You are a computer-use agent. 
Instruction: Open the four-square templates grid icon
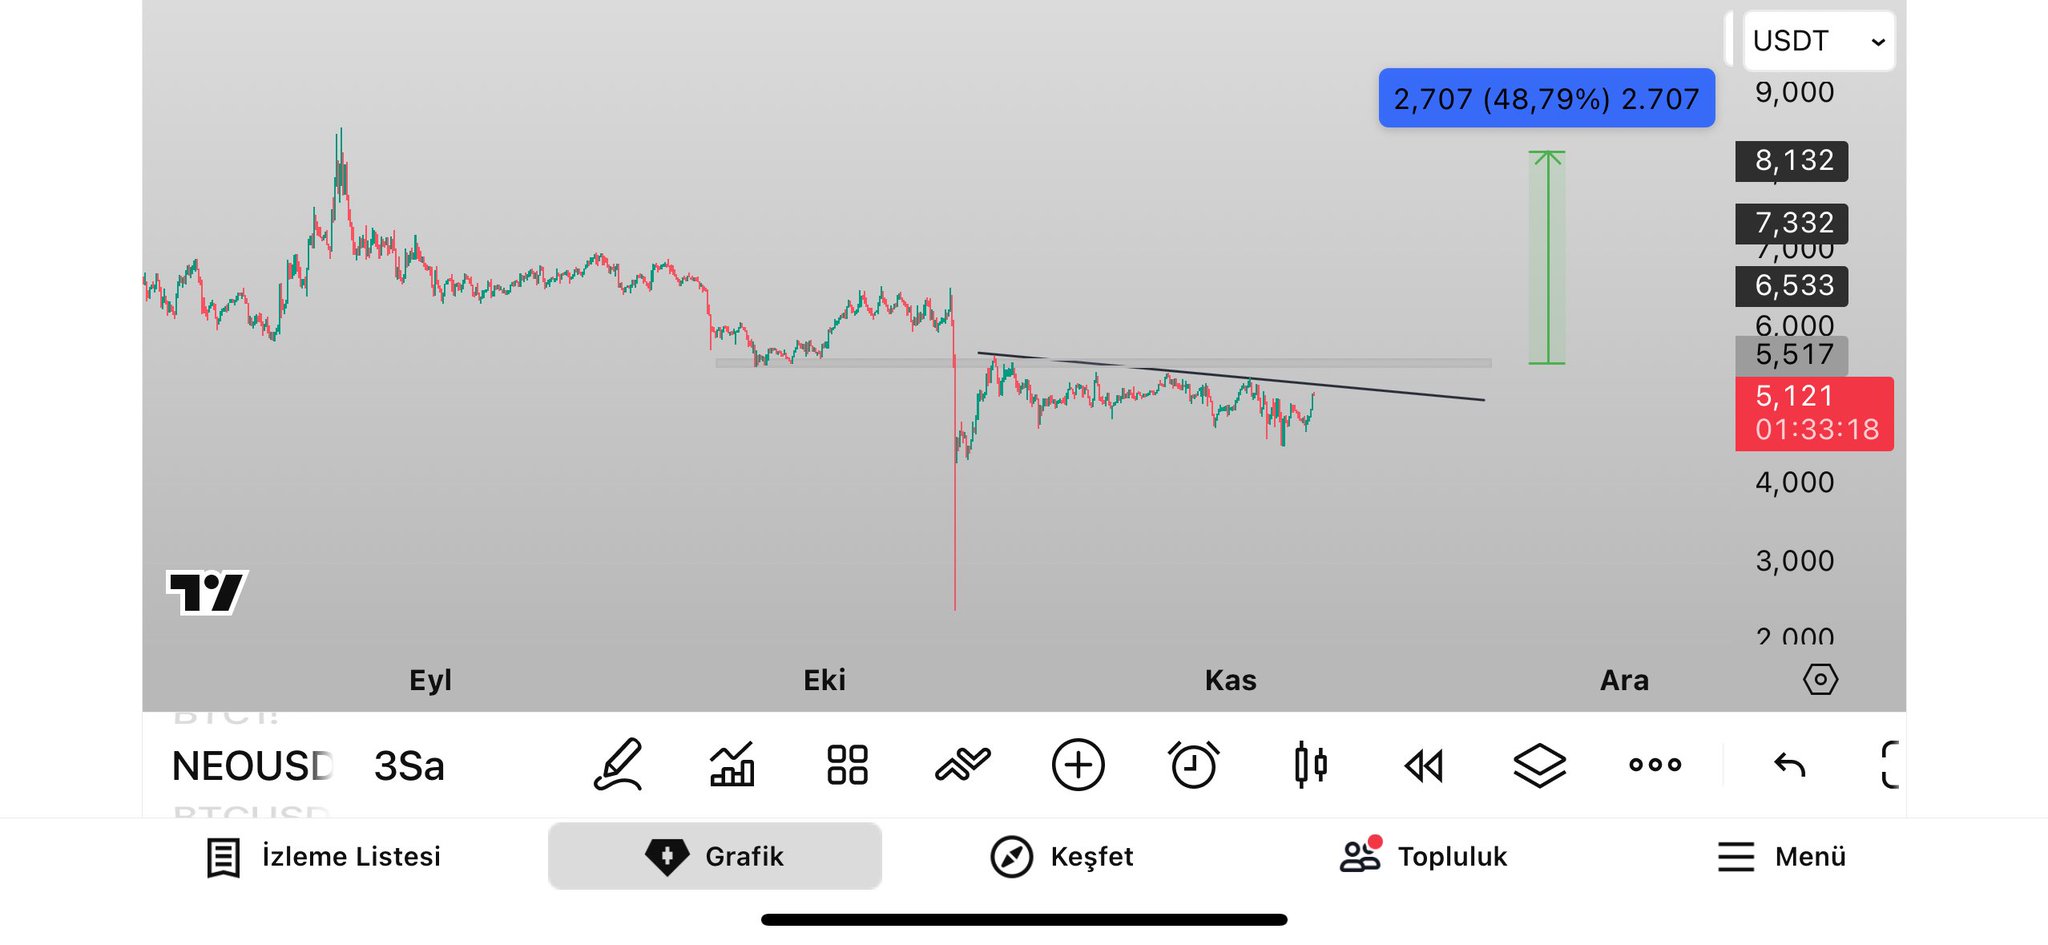(847, 766)
